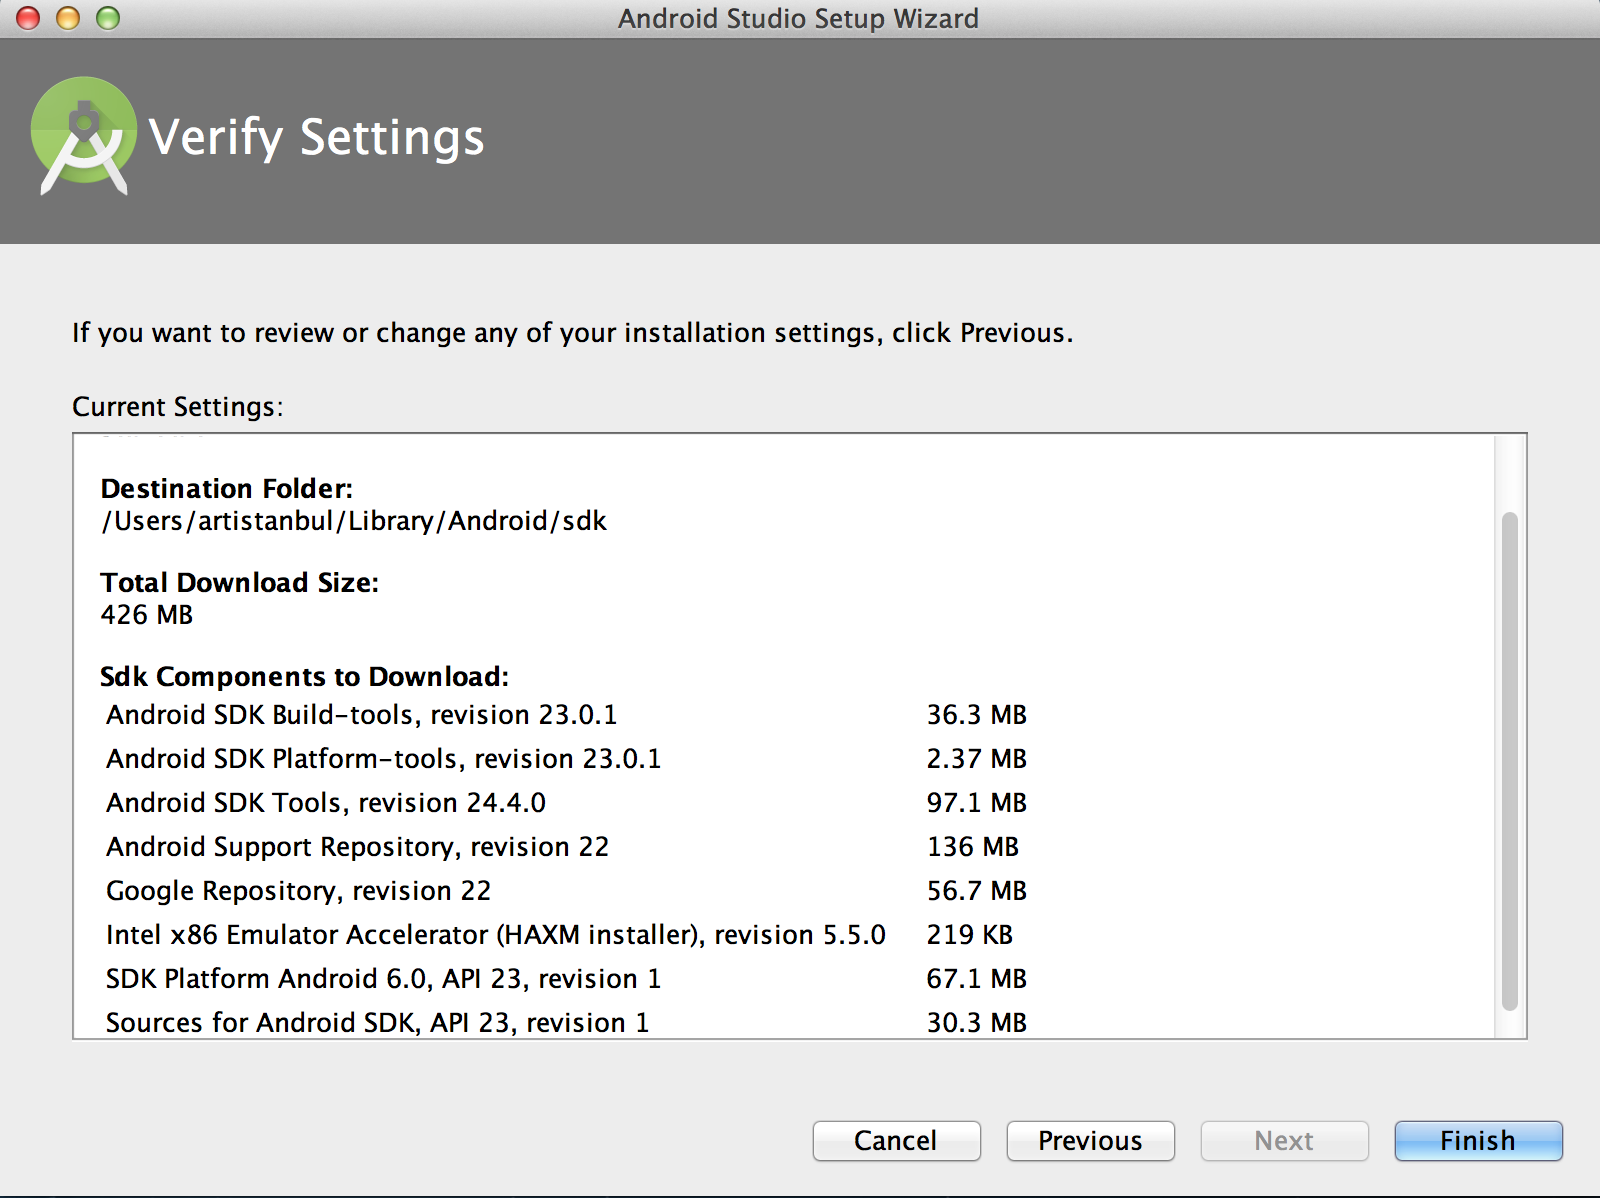The width and height of the screenshot is (1600, 1198).
Task: Select Android SDK Tools revision 24.4.0
Action: [x=326, y=803]
